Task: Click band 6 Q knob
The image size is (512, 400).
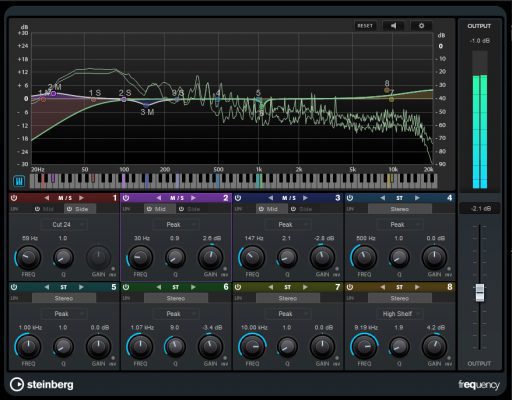Action: [x=175, y=347]
